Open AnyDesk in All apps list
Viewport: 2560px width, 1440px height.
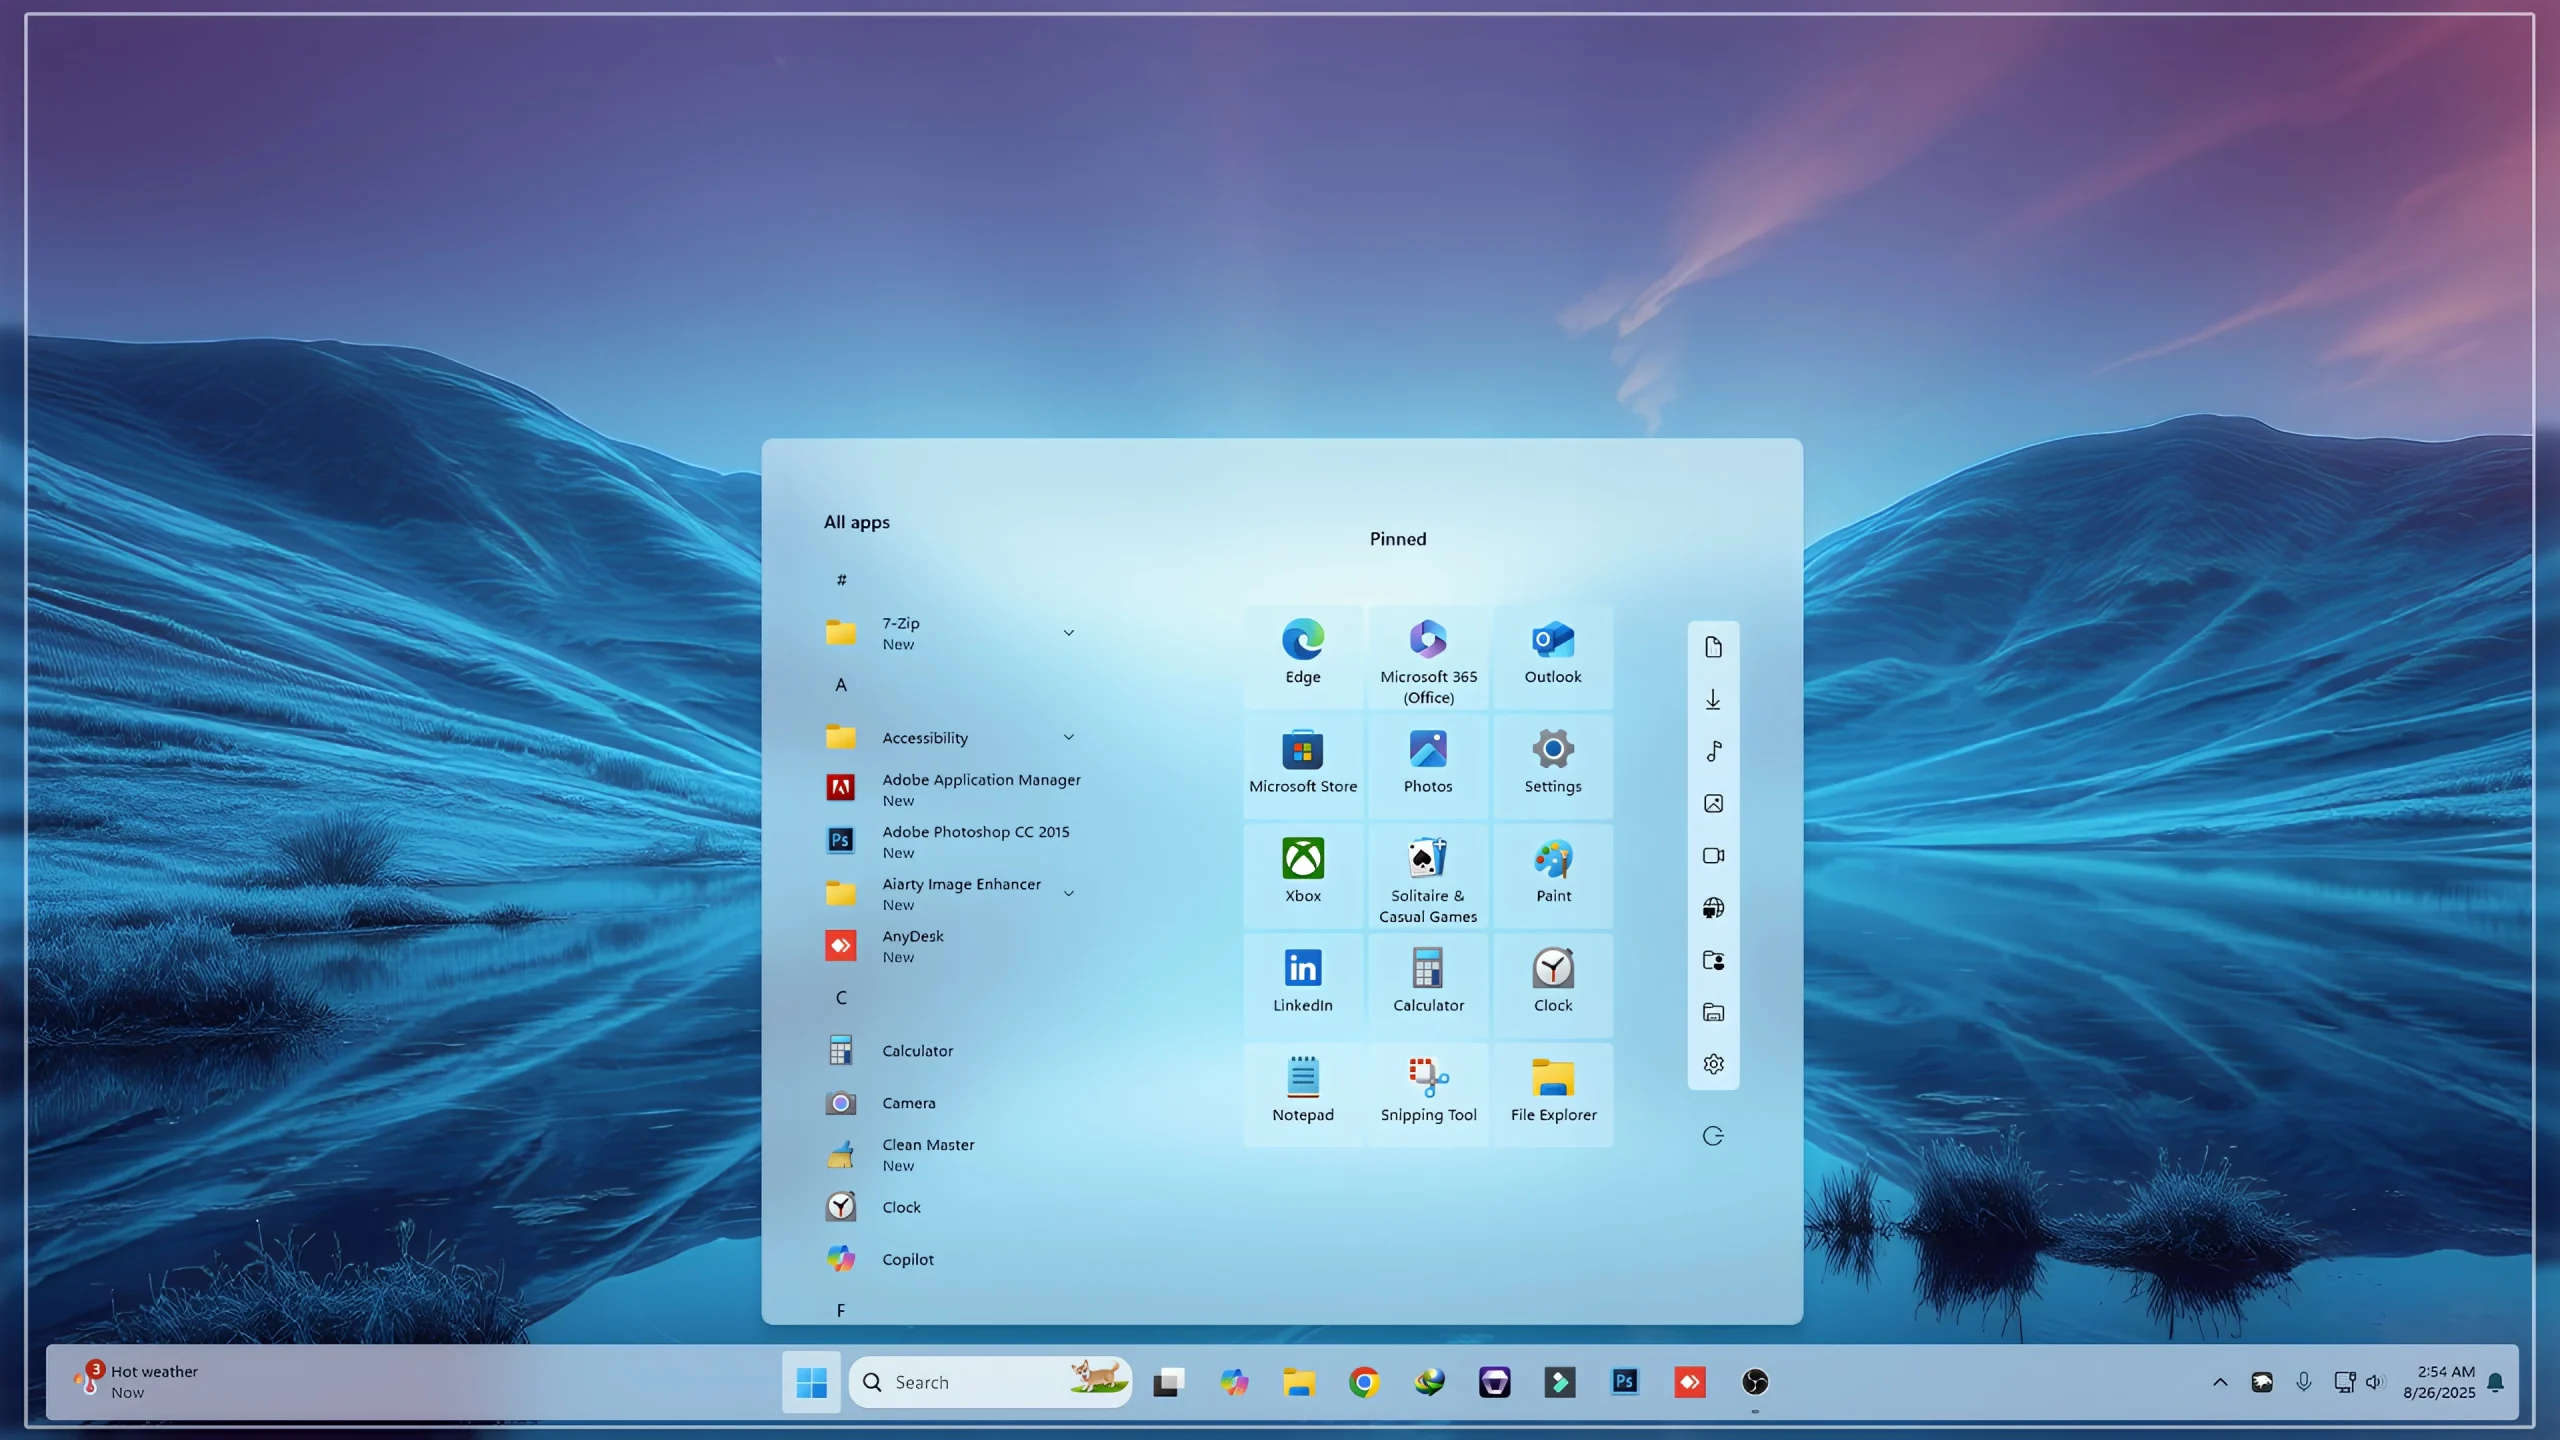[955, 946]
